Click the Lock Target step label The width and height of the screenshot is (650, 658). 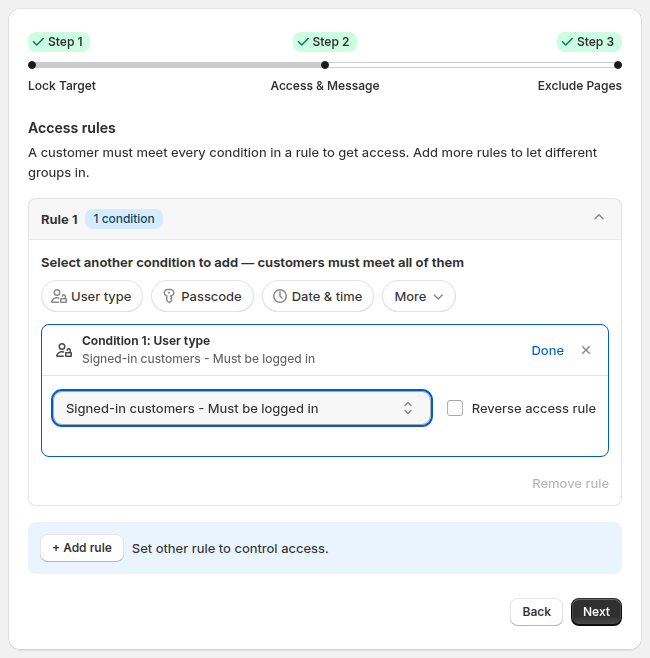click(x=62, y=86)
